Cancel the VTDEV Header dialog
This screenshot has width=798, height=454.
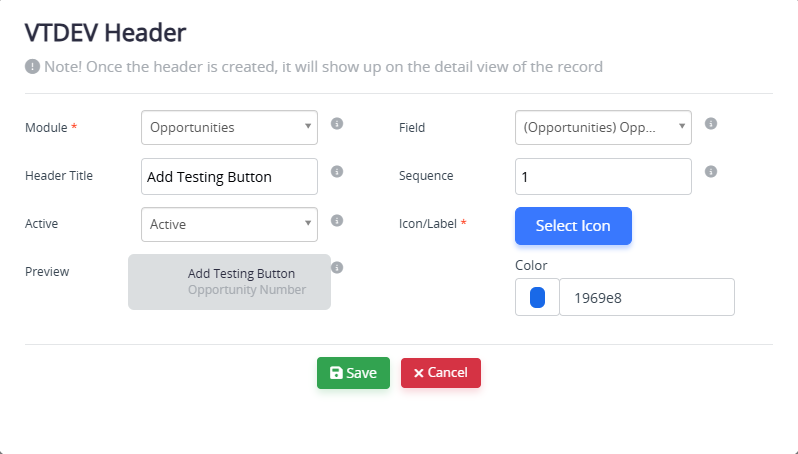pyautogui.click(x=441, y=373)
